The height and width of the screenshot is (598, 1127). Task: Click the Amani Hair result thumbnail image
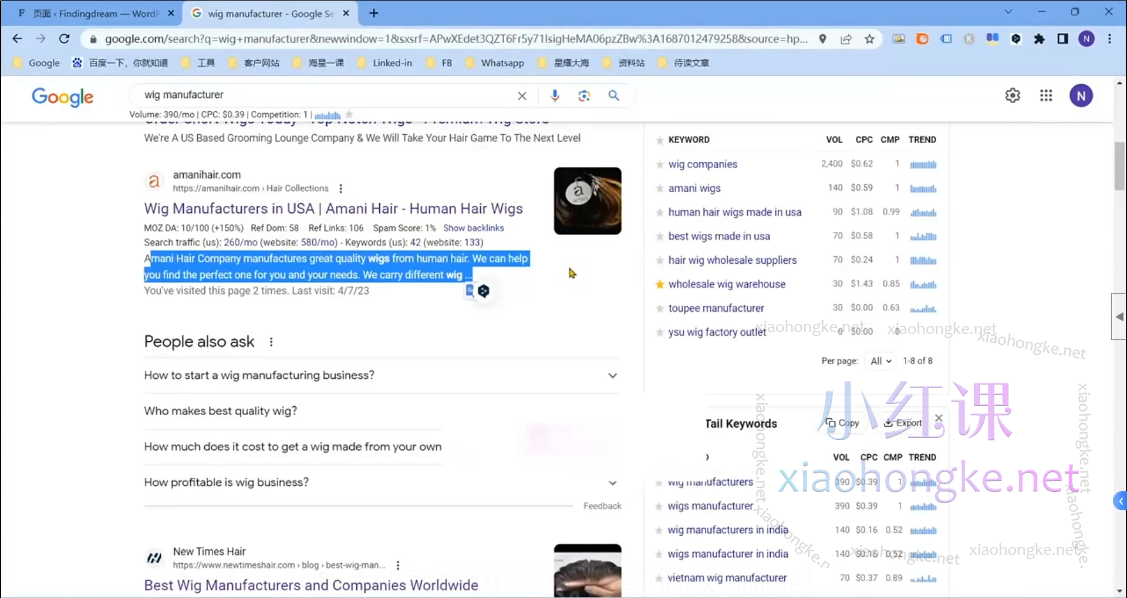tap(587, 201)
